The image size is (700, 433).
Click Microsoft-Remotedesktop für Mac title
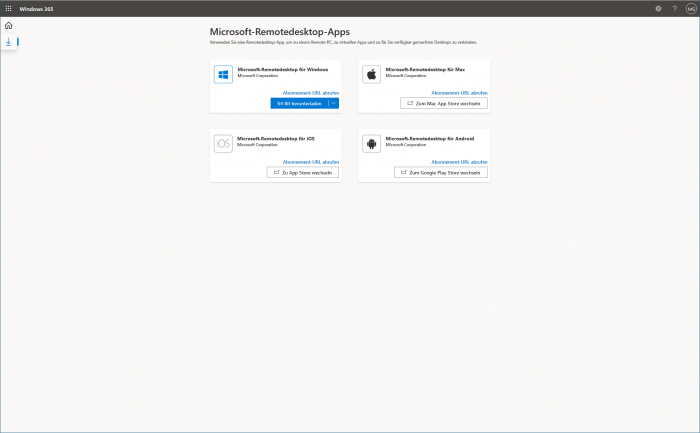[x=425, y=70]
